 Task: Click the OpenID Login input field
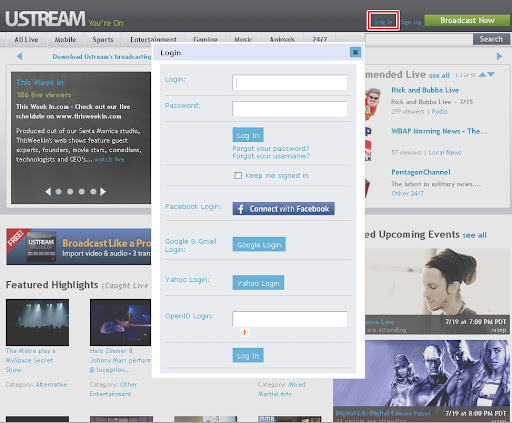coord(290,319)
